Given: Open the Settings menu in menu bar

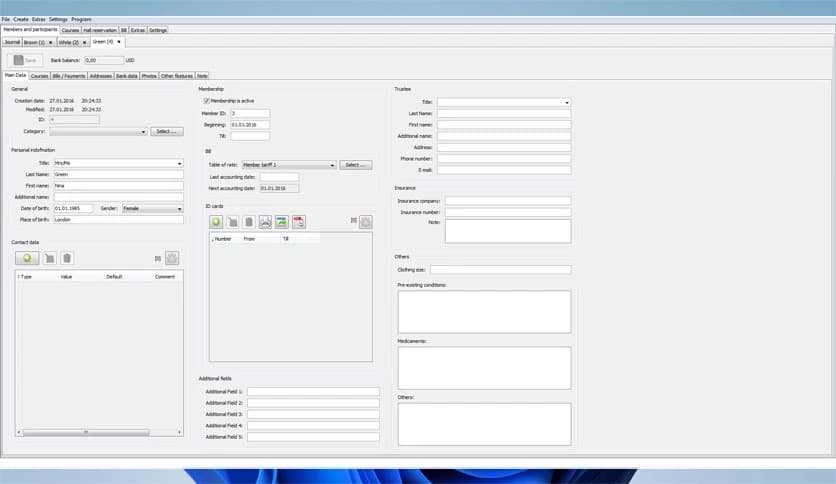Looking at the screenshot, I should pos(58,19).
